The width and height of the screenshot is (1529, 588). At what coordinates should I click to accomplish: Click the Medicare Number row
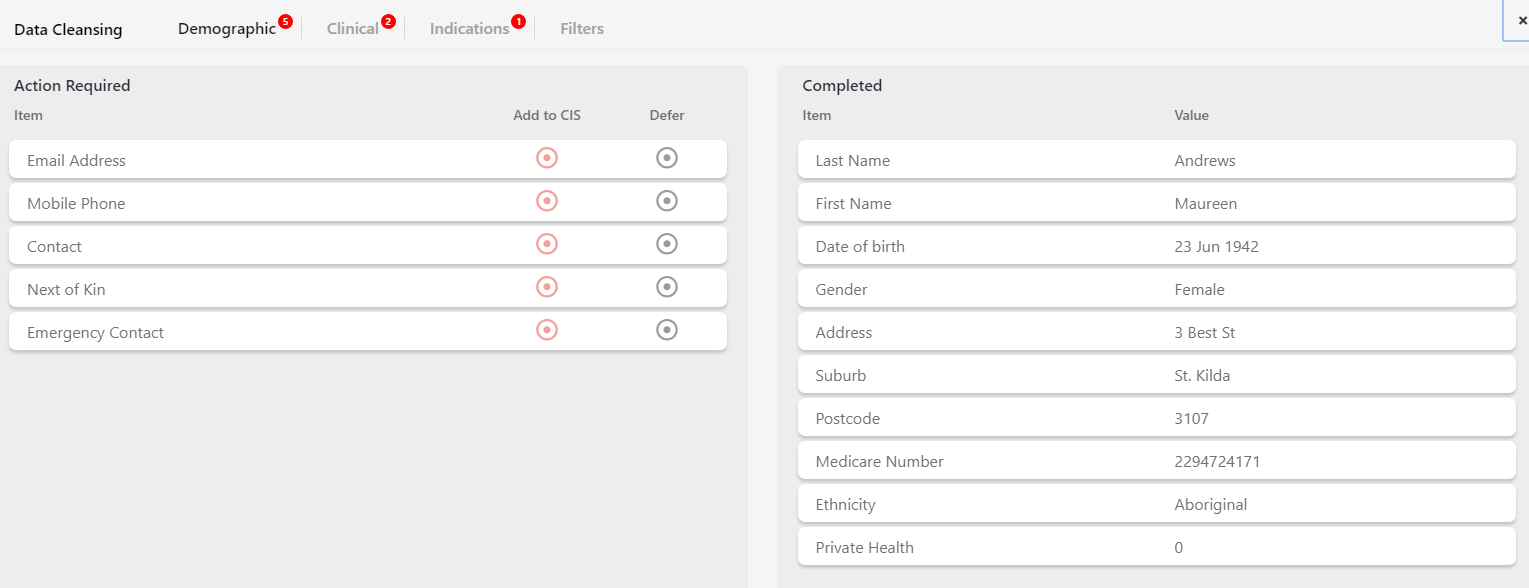click(1157, 461)
